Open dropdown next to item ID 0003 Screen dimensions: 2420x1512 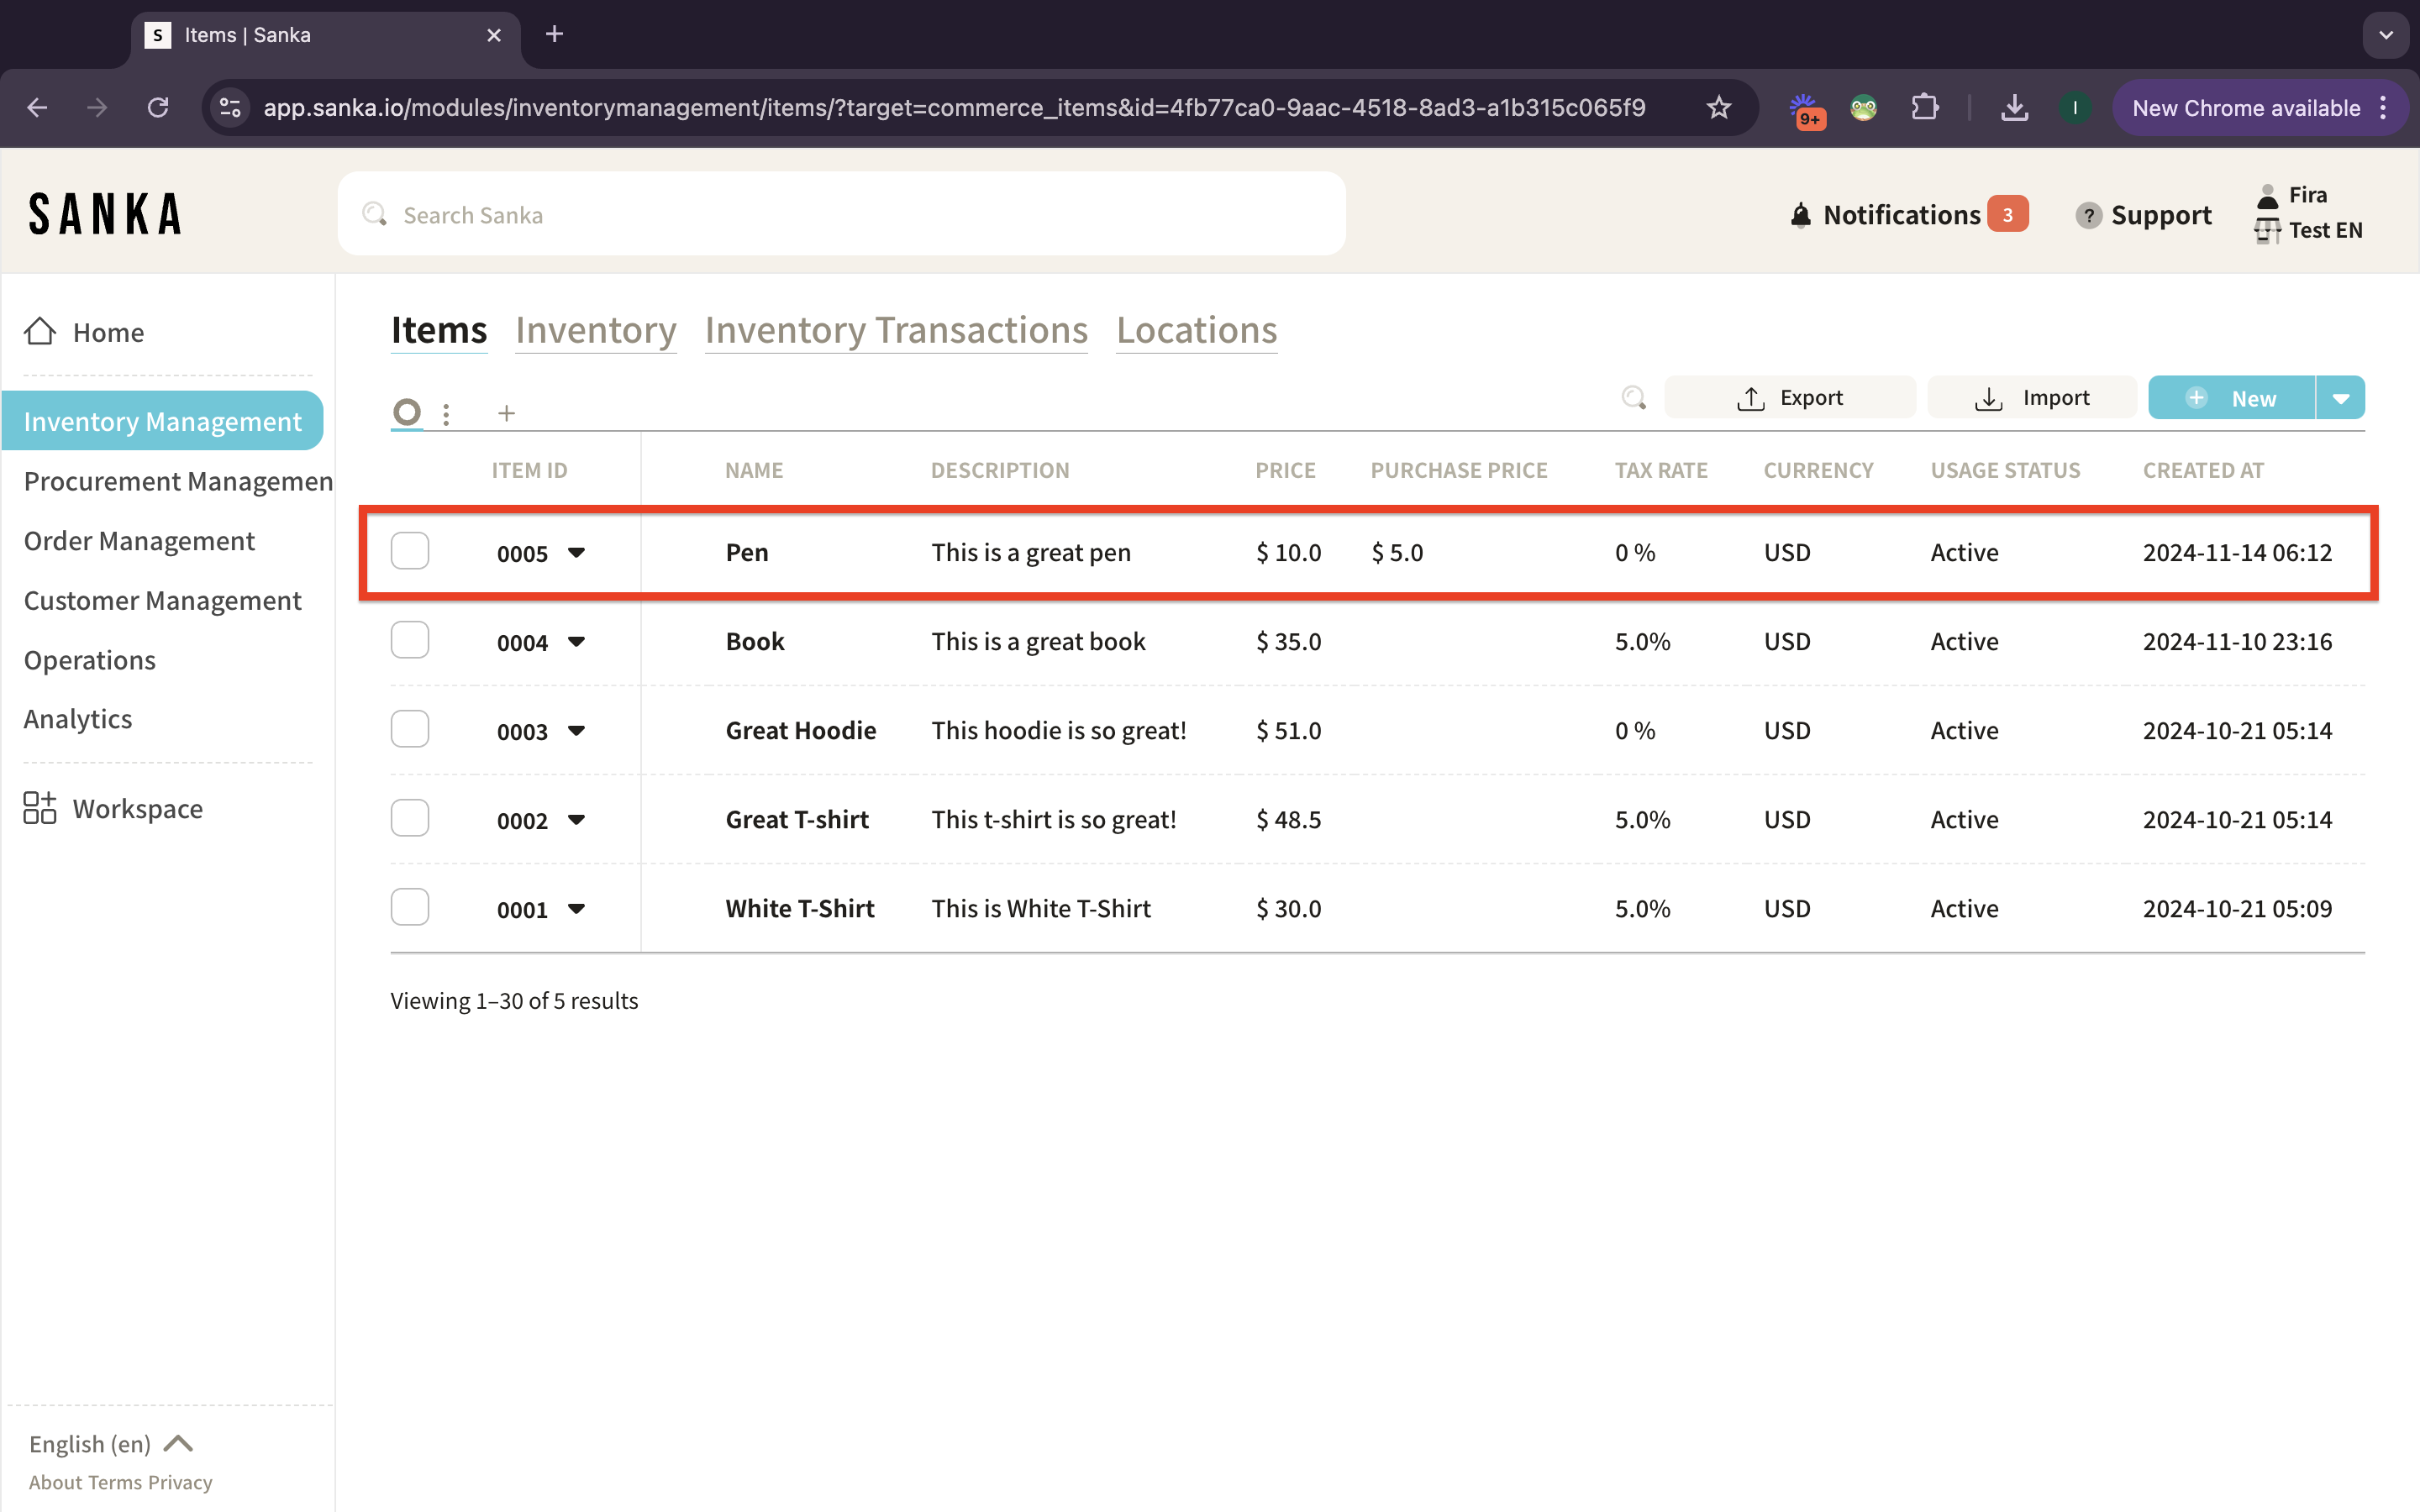[576, 731]
